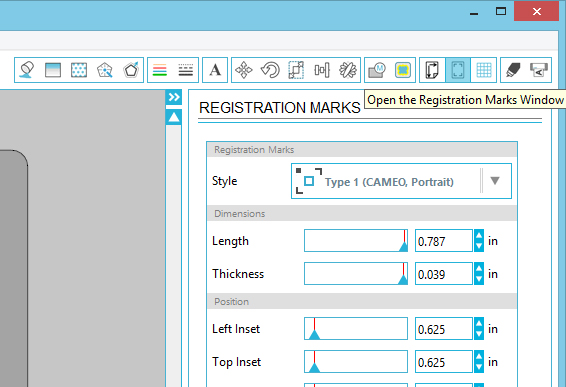The image size is (566, 387).
Task: Click the Style dropdown arrow
Action: [495, 181]
